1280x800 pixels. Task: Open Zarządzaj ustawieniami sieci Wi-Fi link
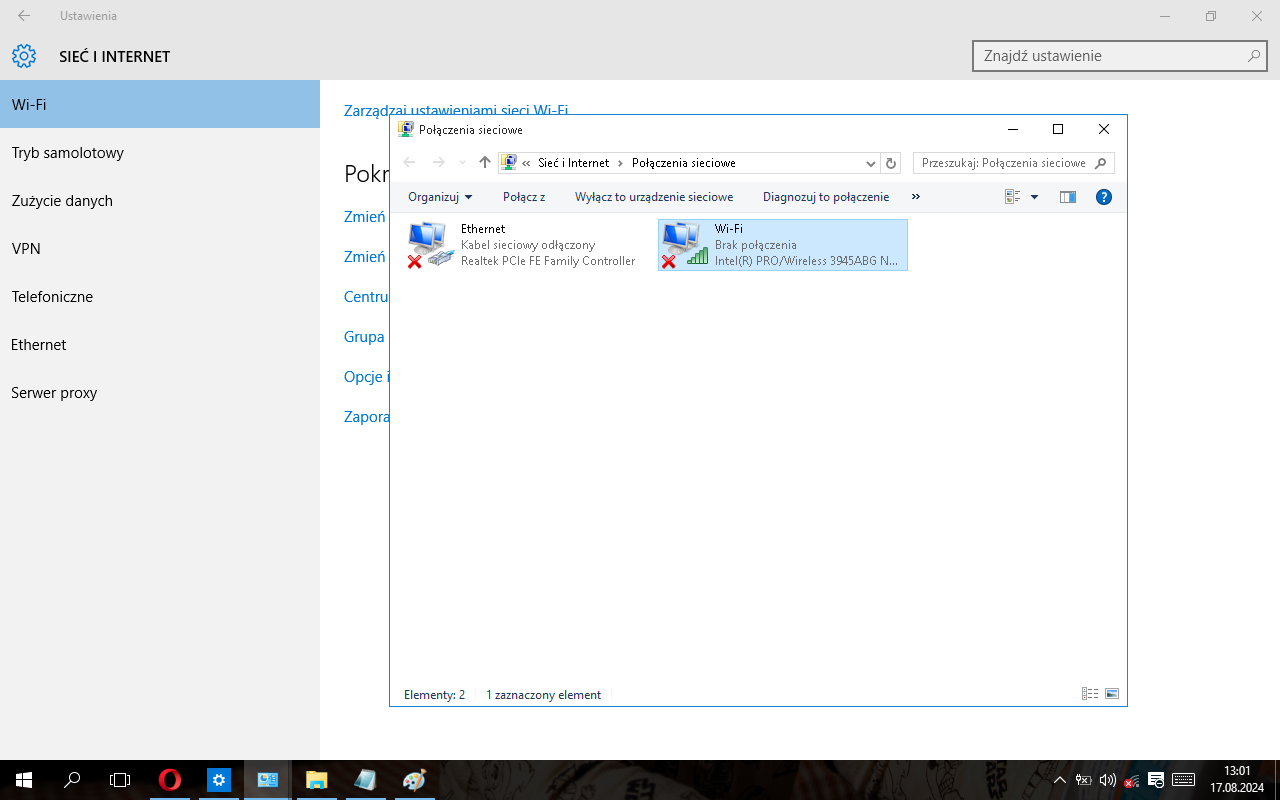pyautogui.click(x=456, y=110)
